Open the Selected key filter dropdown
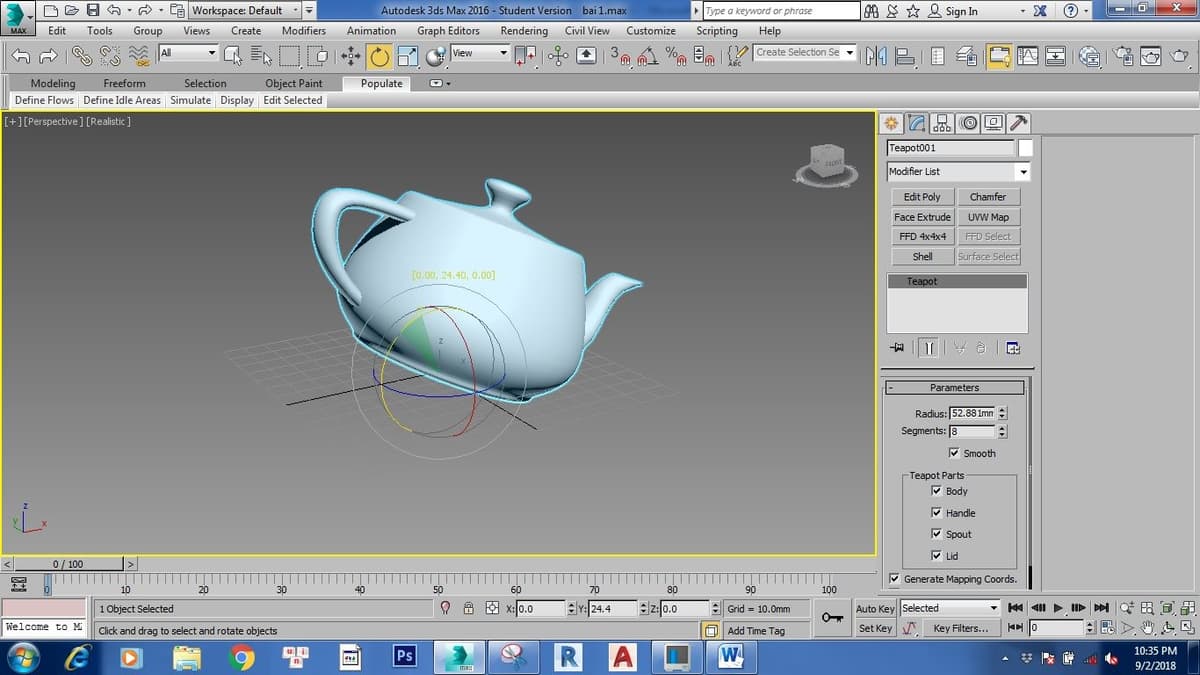The width and height of the screenshot is (1200, 675). pyautogui.click(x=950, y=608)
